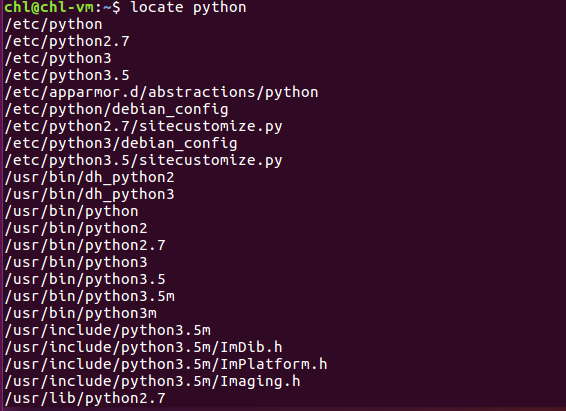Select the '/usr/bin/dh_python2' line
The width and height of the screenshot is (566, 411).
point(89,177)
